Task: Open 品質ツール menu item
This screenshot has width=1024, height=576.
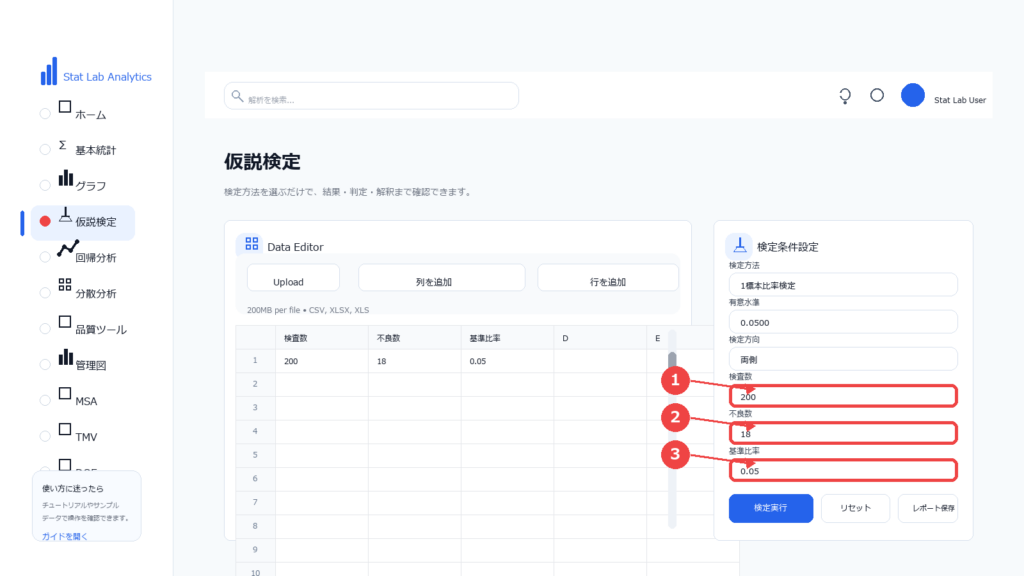Action: (101, 330)
